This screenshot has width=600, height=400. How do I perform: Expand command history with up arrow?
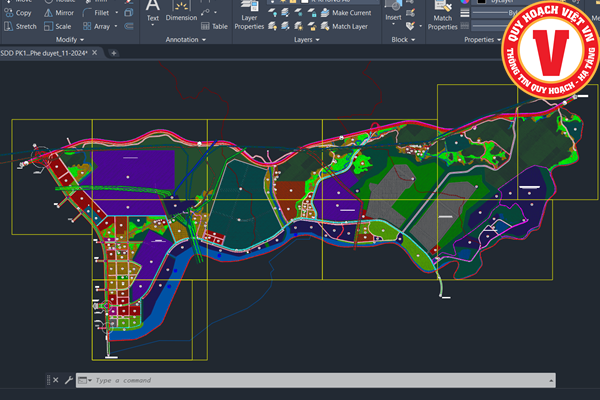tap(551, 380)
